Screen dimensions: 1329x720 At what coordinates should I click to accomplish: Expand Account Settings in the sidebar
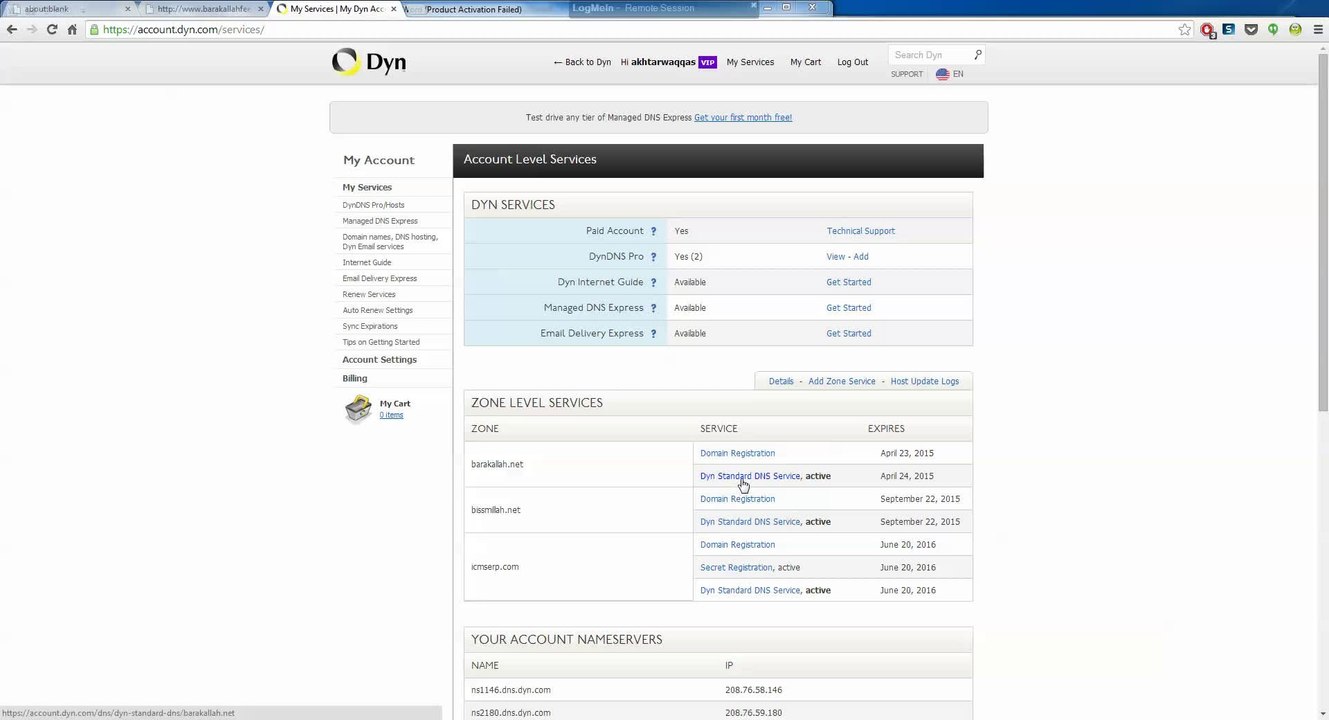379,360
